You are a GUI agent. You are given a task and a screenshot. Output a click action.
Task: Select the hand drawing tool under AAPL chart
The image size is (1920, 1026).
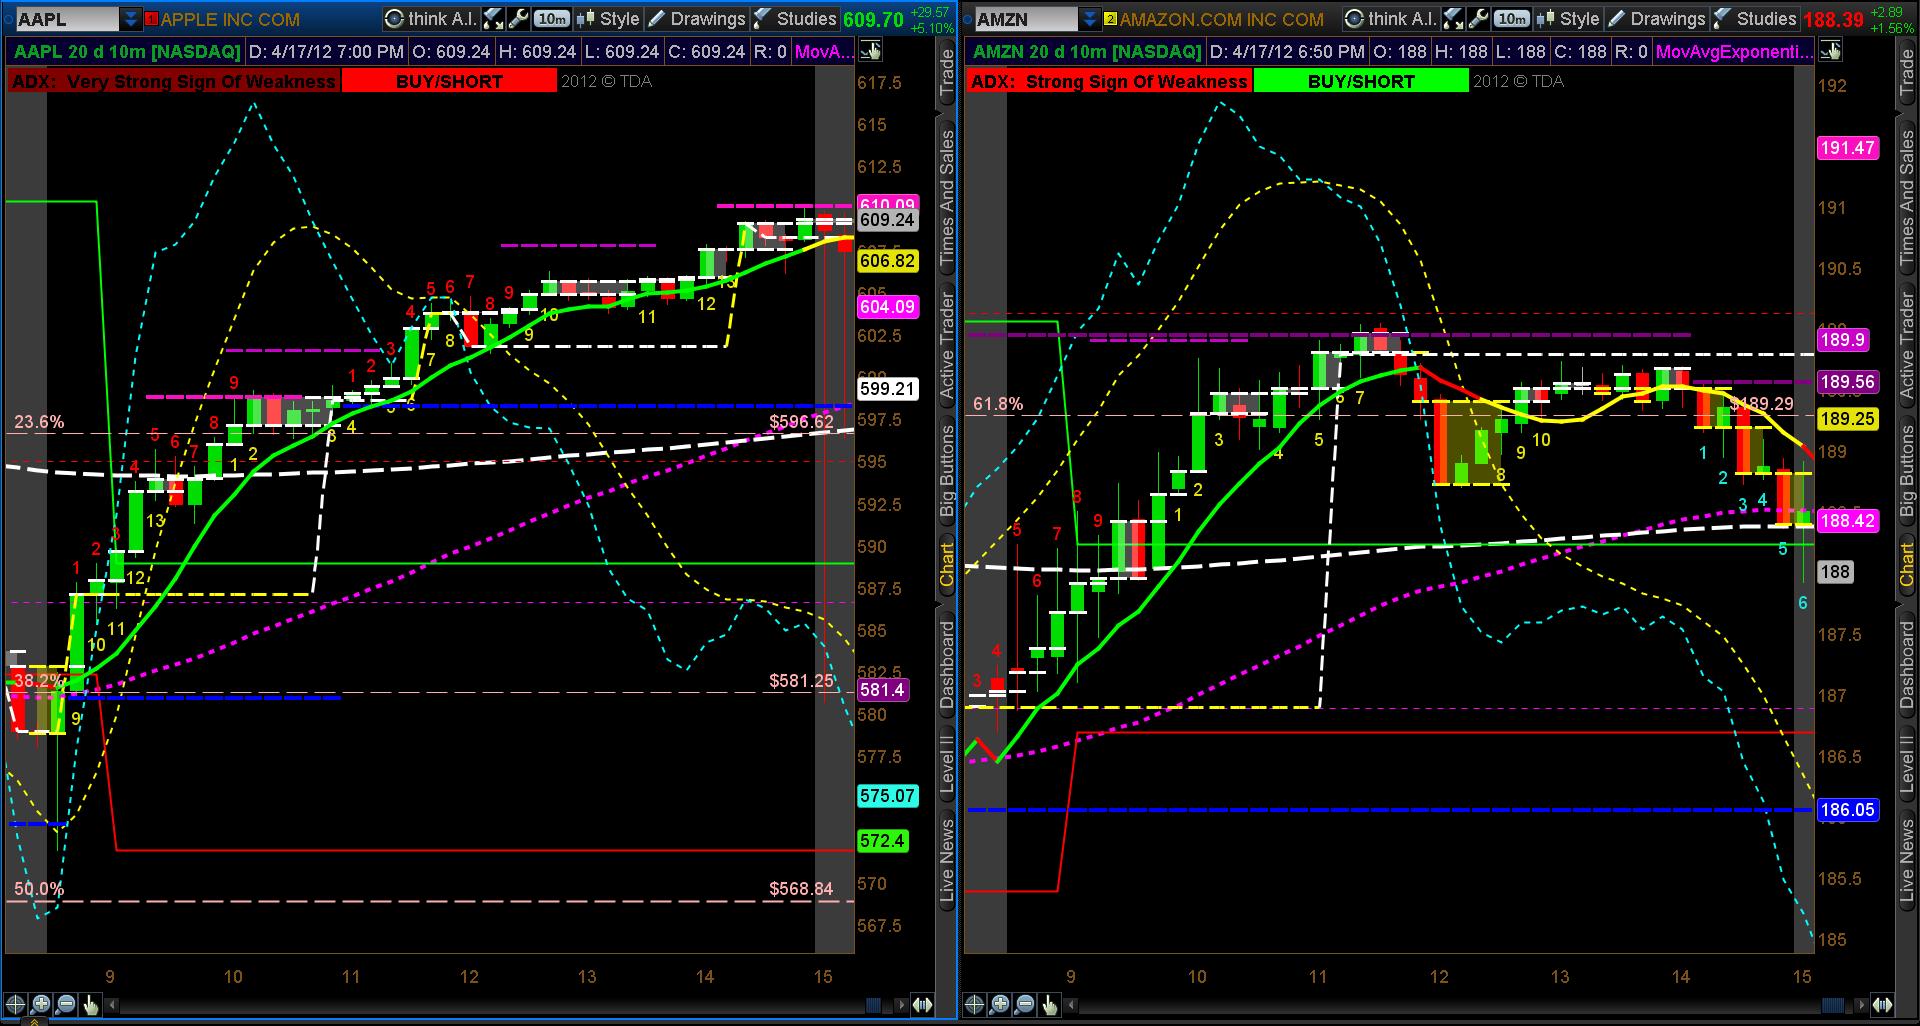click(x=91, y=1005)
